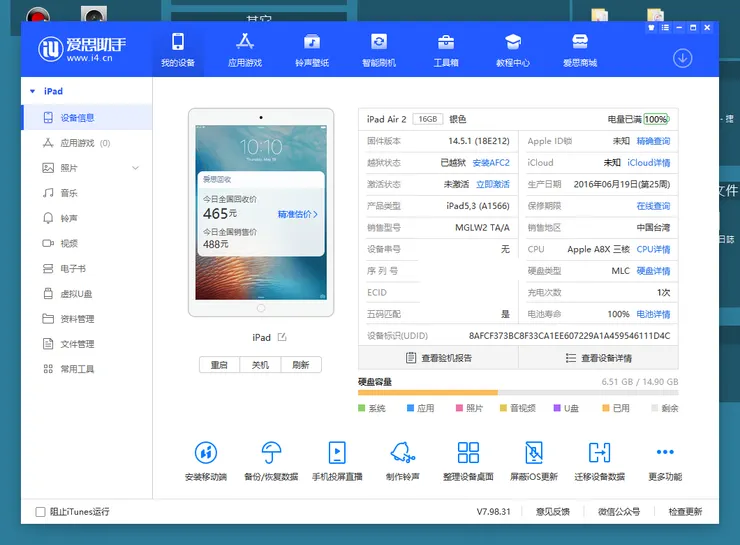The image size is (740, 545).
Task: Click 在线查询 for warranty period
Action: coord(653,206)
